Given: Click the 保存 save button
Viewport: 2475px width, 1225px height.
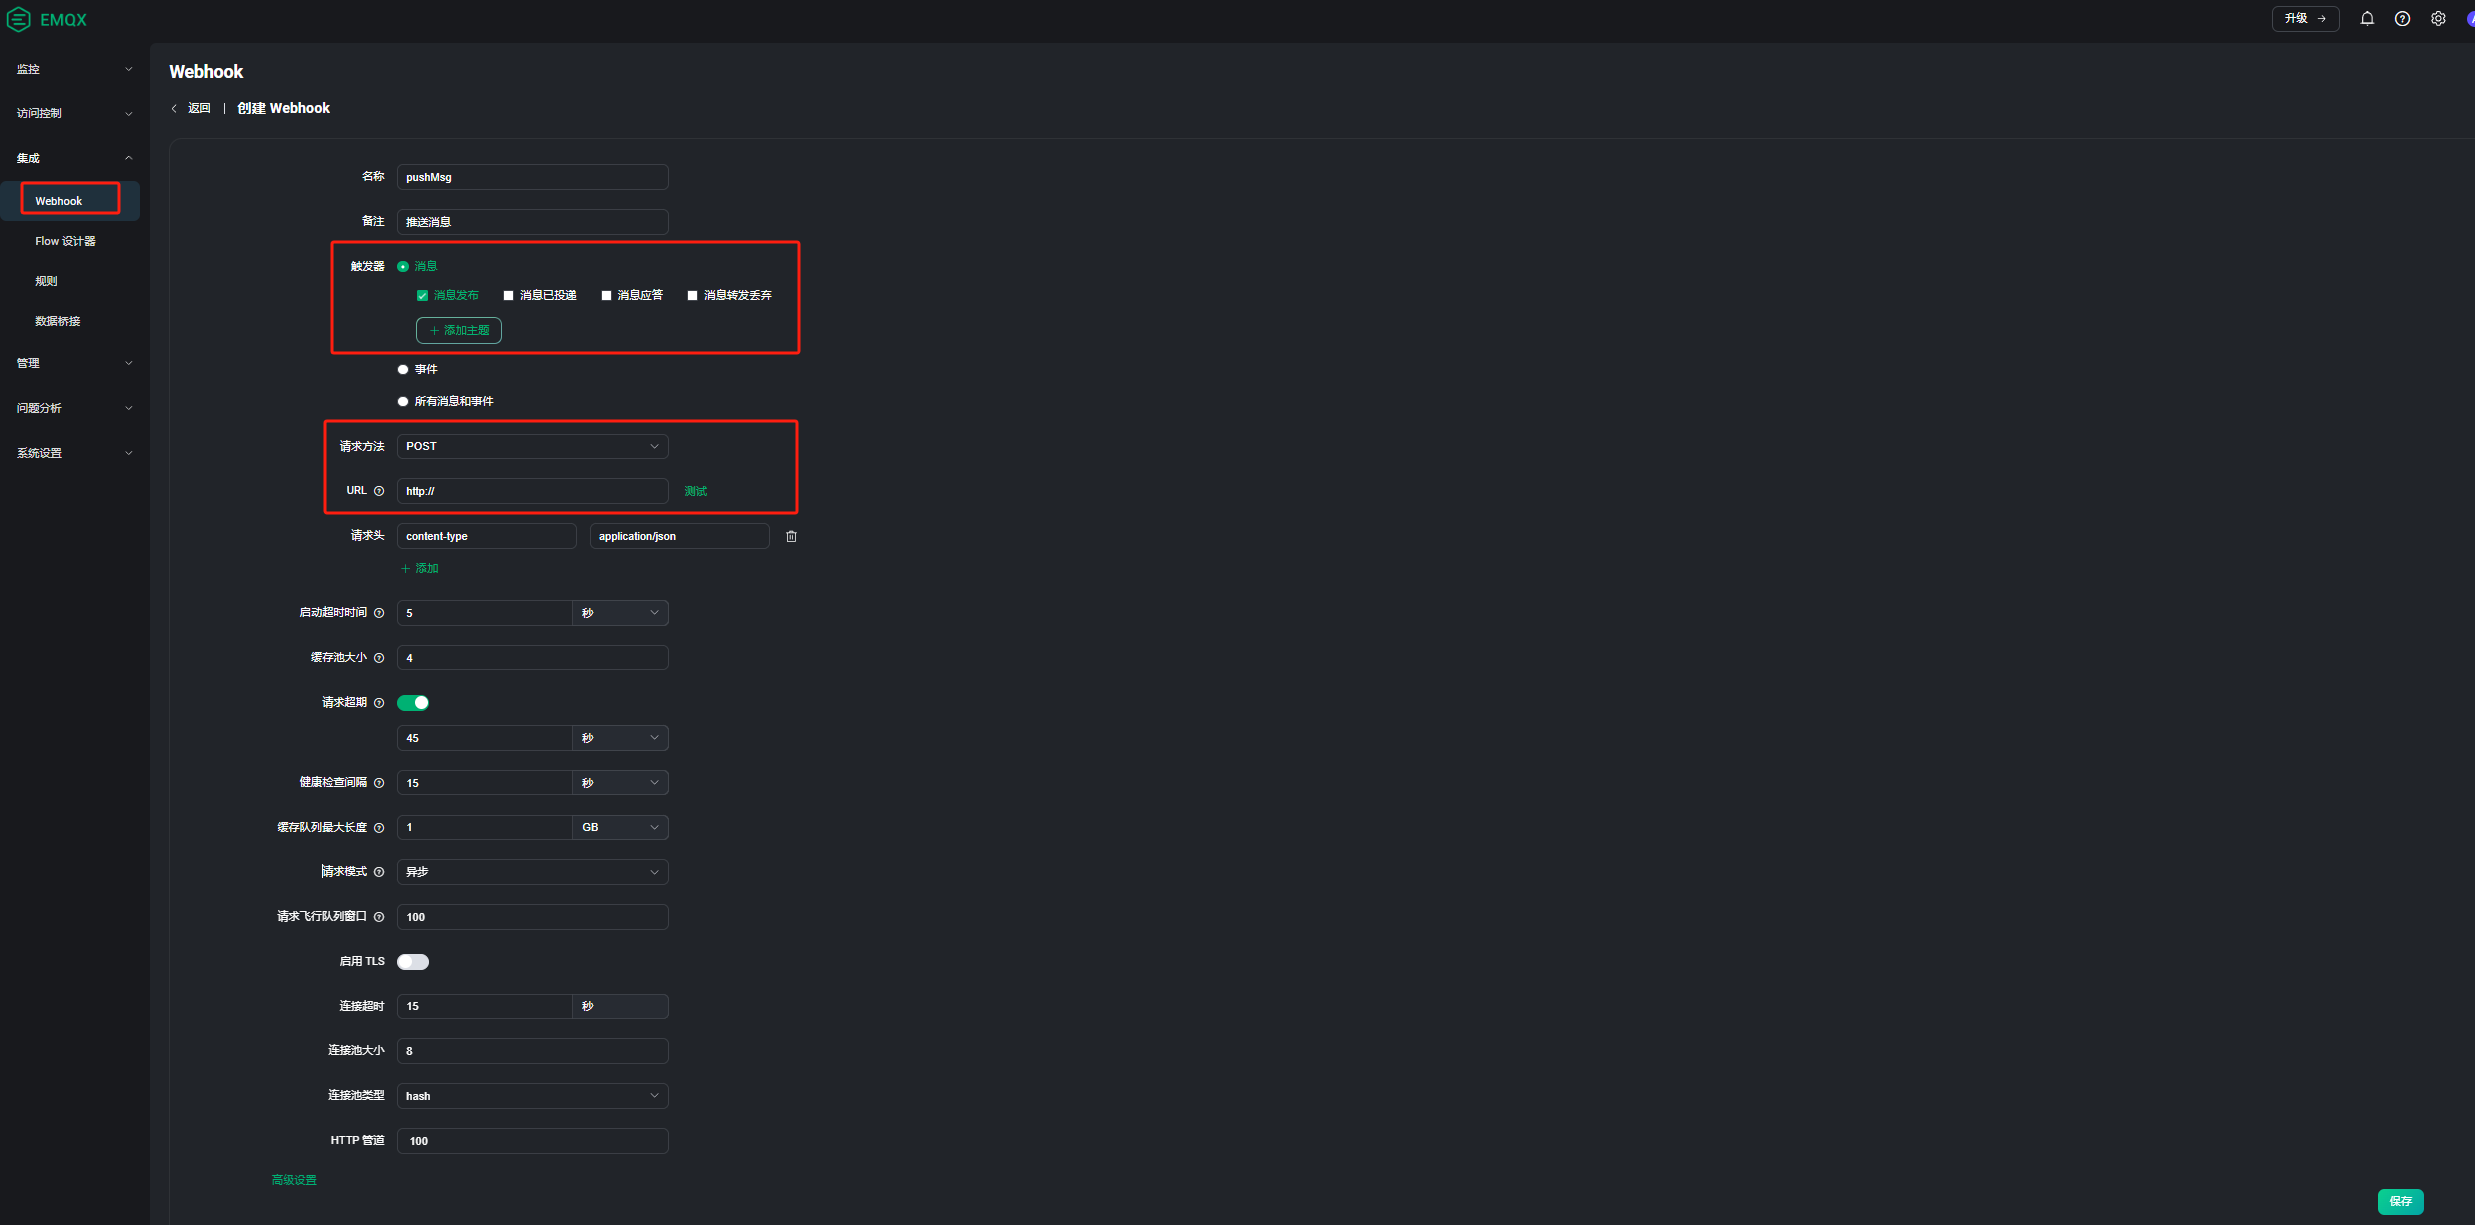Looking at the screenshot, I should coord(2401,1201).
